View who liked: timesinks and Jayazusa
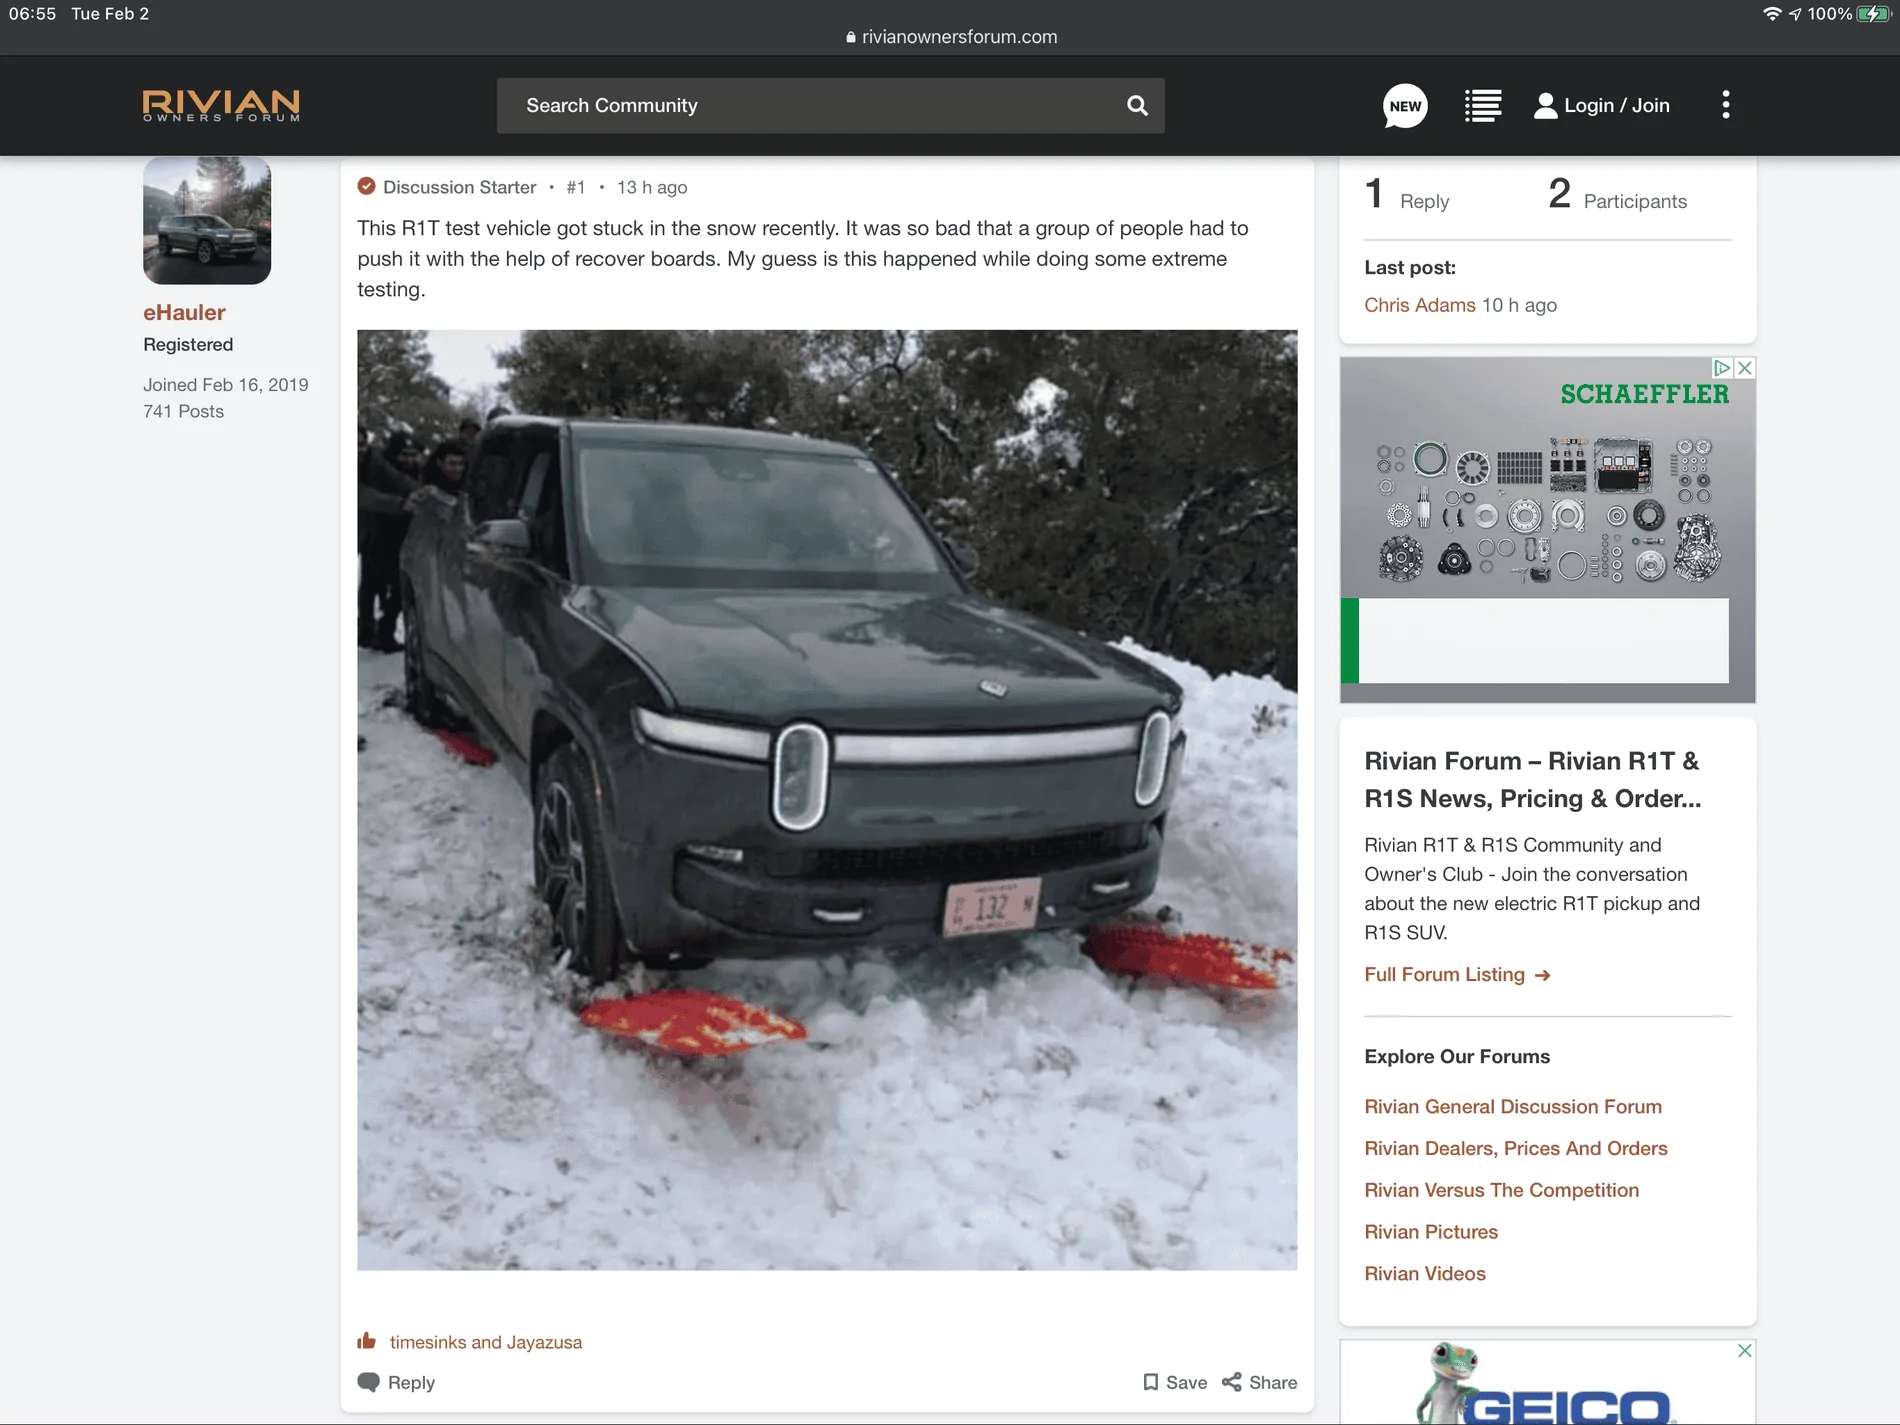The height and width of the screenshot is (1425, 1900). pyautogui.click(x=486, y=1342)
